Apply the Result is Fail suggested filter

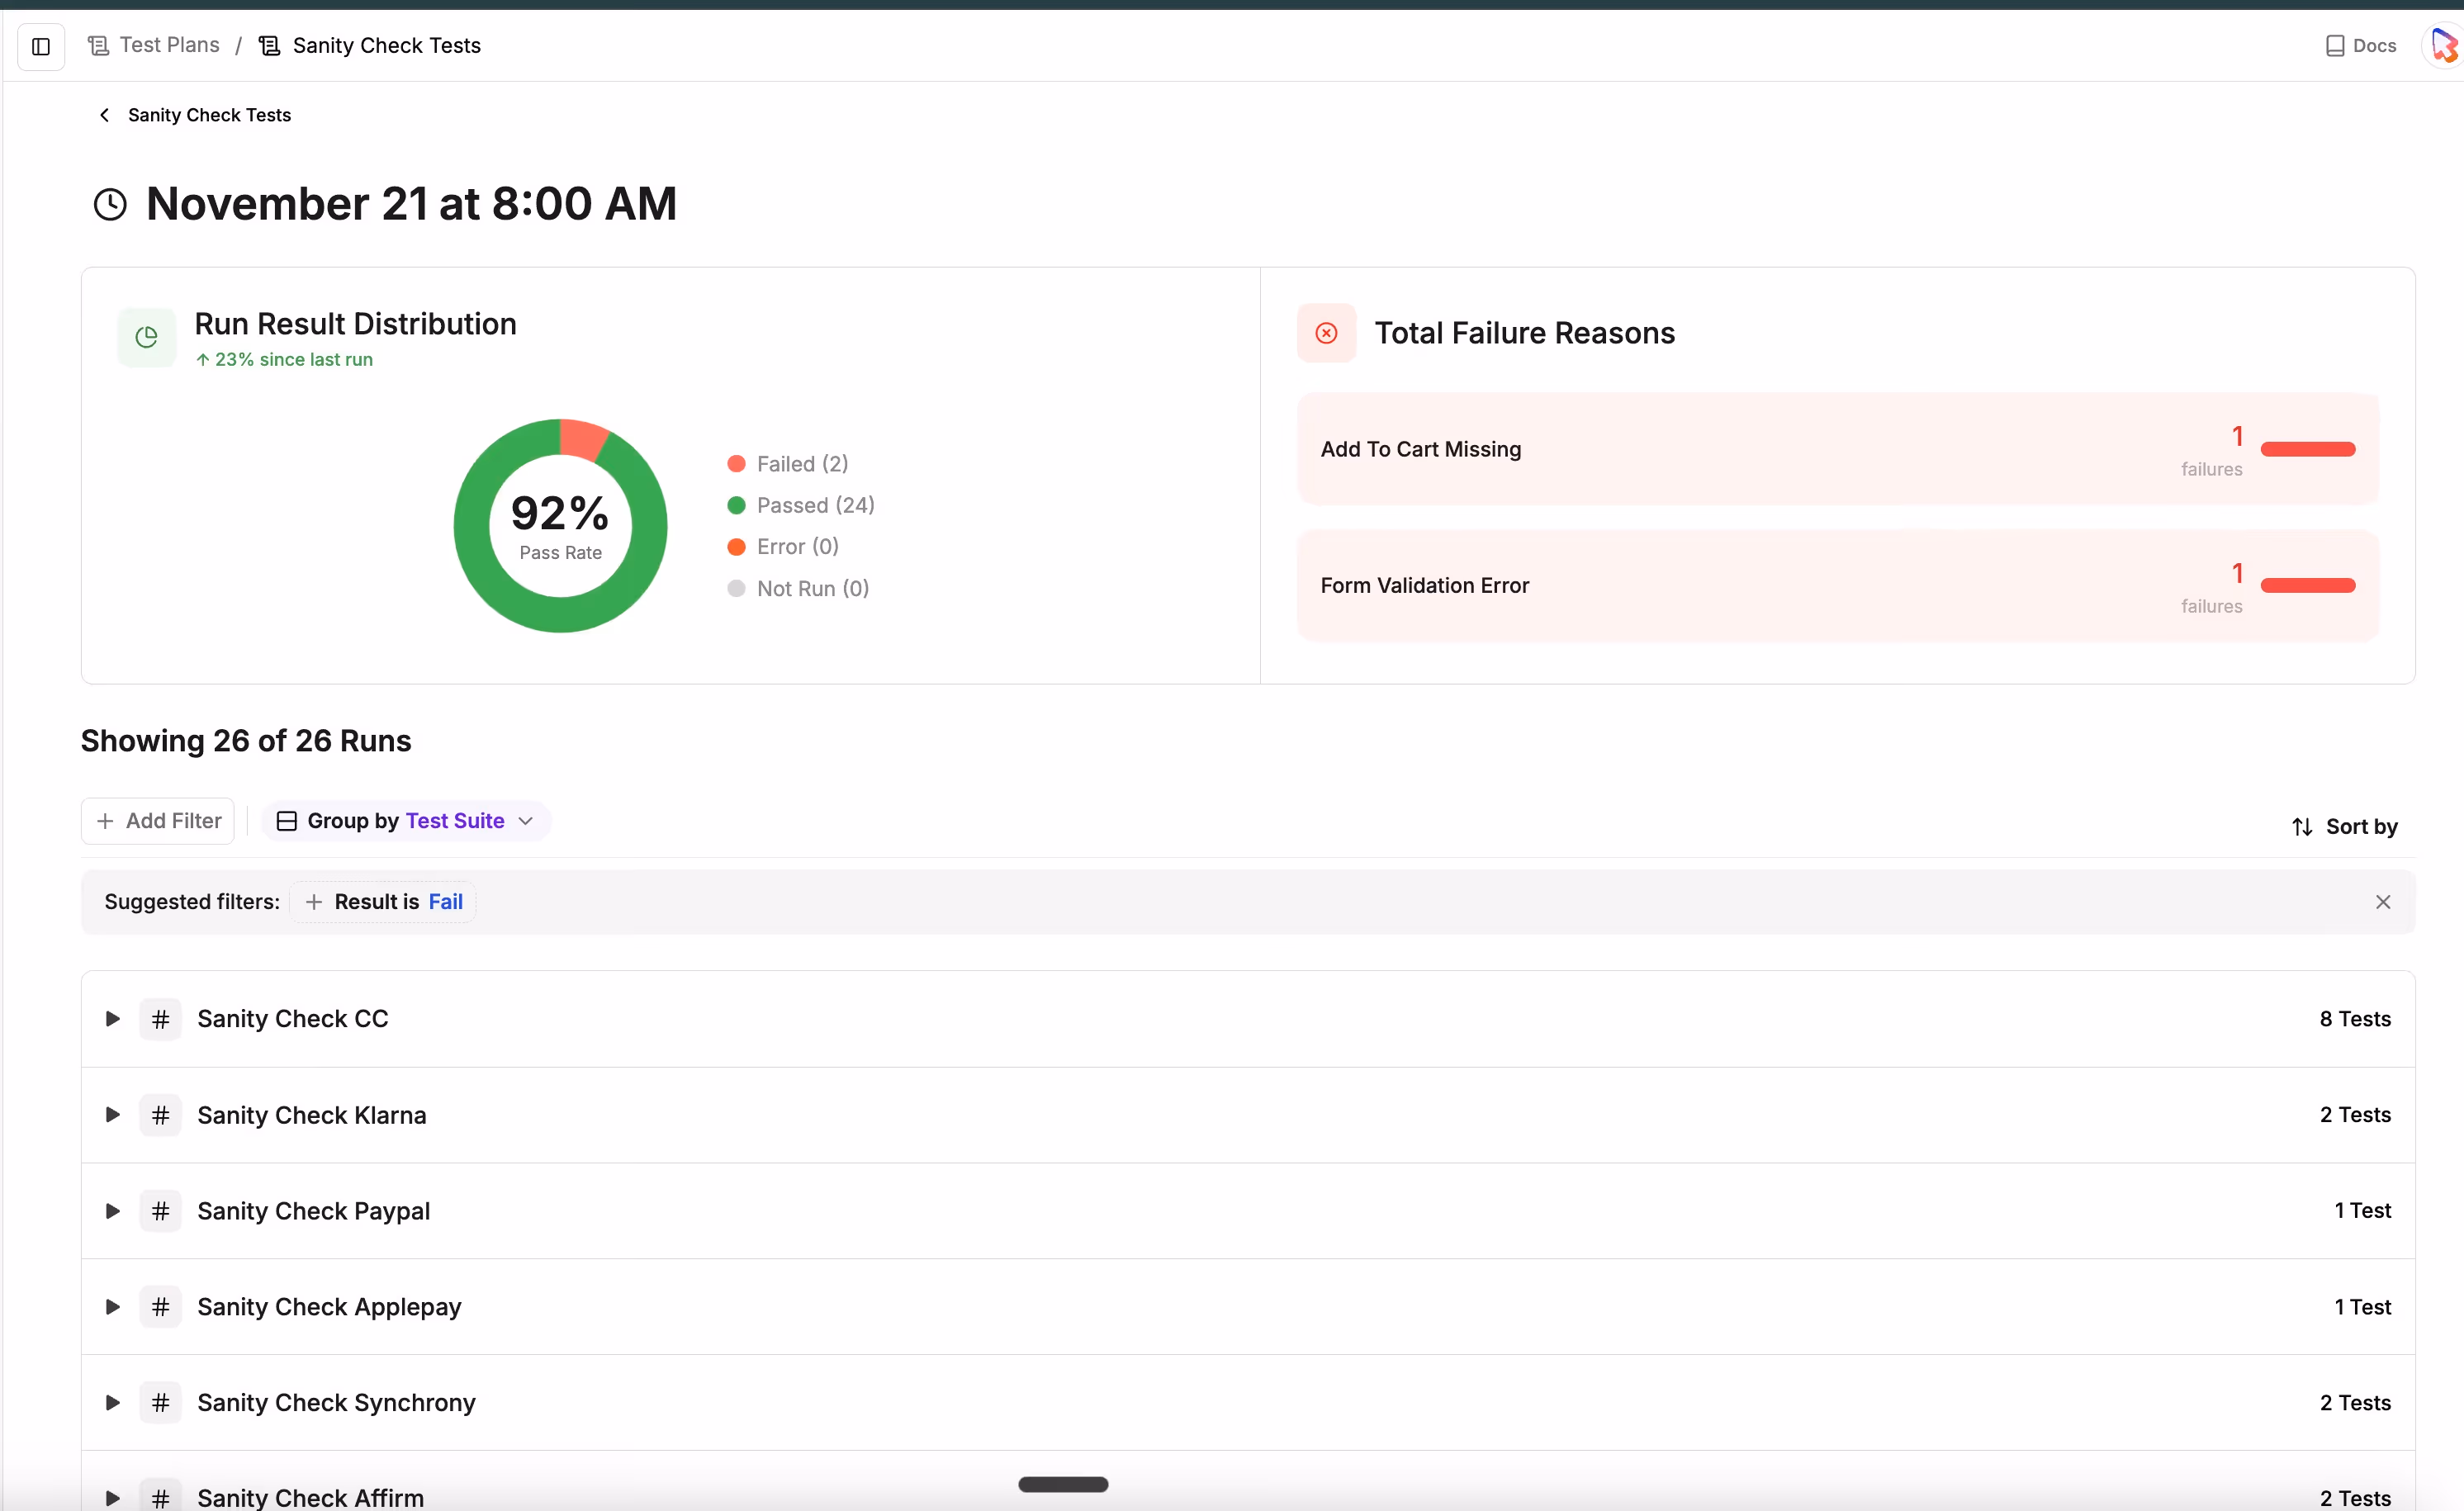coord(384,902)
